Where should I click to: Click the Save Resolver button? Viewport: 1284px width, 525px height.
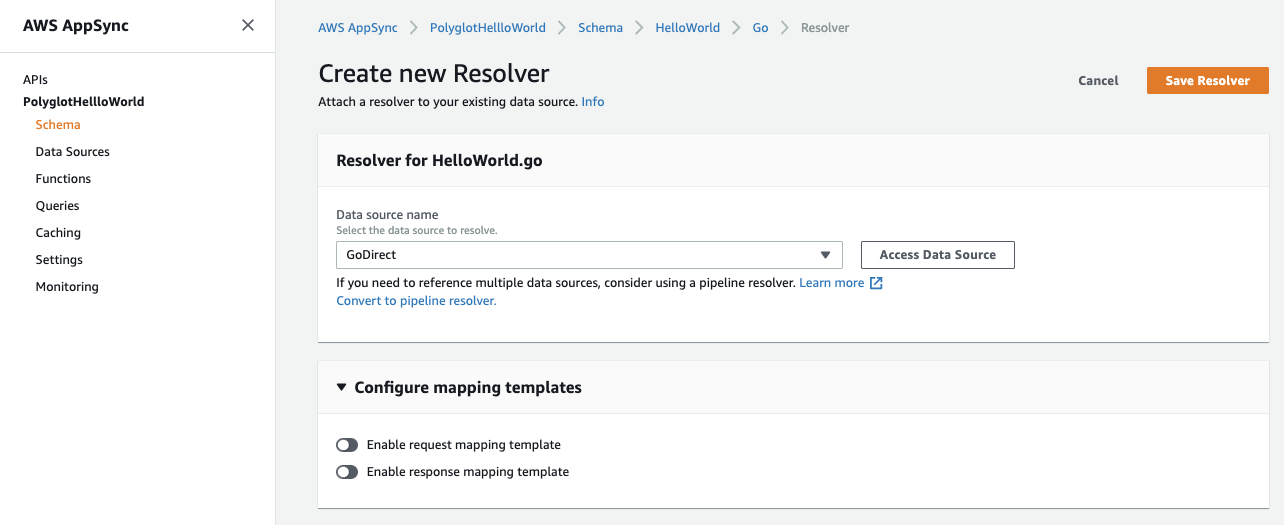pyautogui.click(x=1207, y=81)
